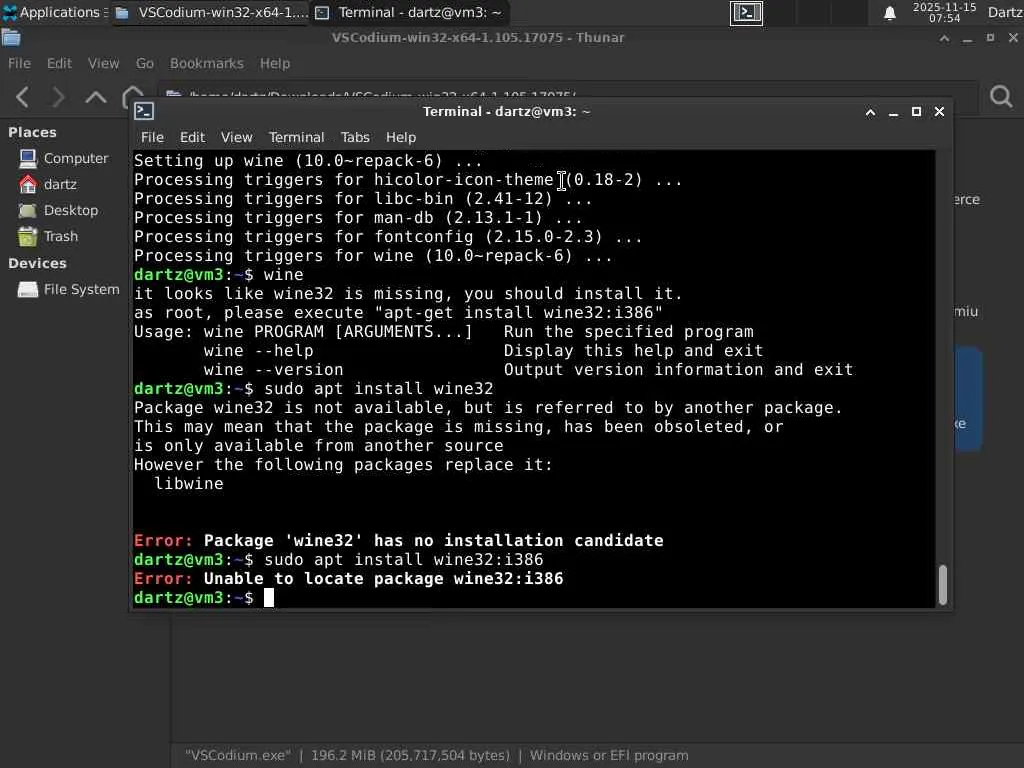Click the terminal's vertical scrollbar handle
This screenshot has width=1024, height=768.
point(942,584)
